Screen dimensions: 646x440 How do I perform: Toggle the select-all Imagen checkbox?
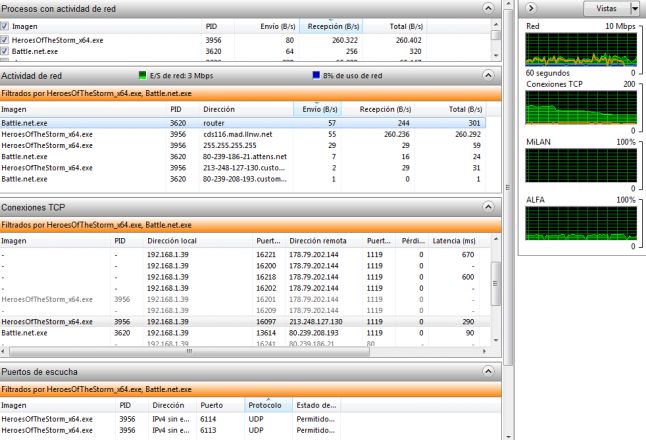[x=5, y=26]
